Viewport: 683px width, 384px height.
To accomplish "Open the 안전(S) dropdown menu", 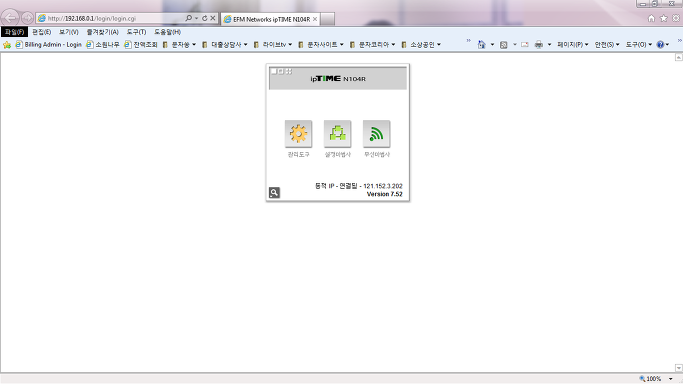I will (x=607, y=44).
